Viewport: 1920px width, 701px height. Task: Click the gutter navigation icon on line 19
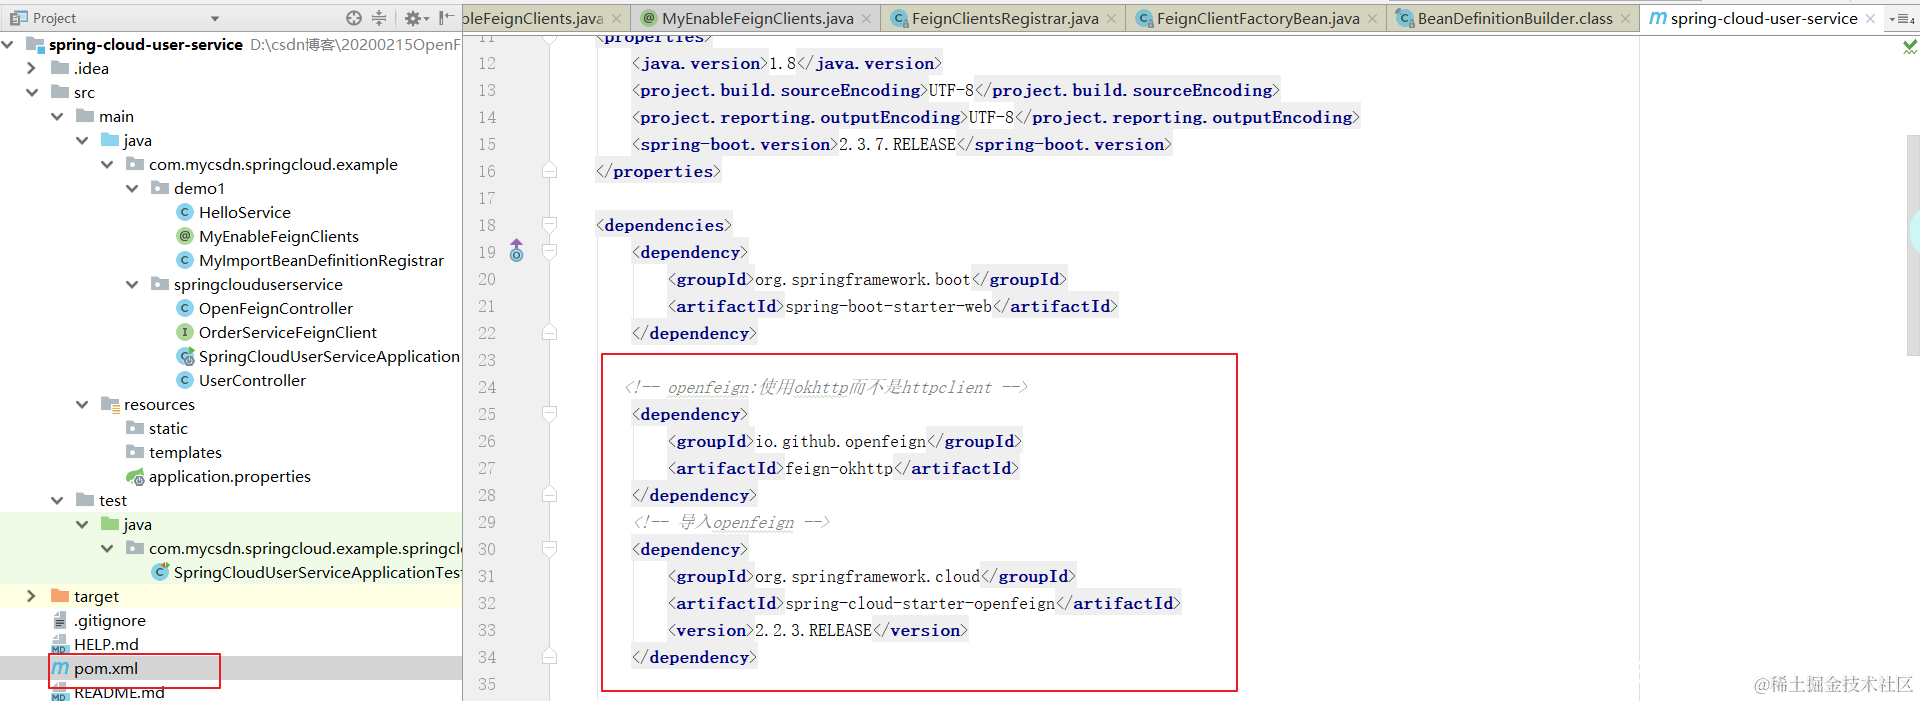[x=516, y=251]
